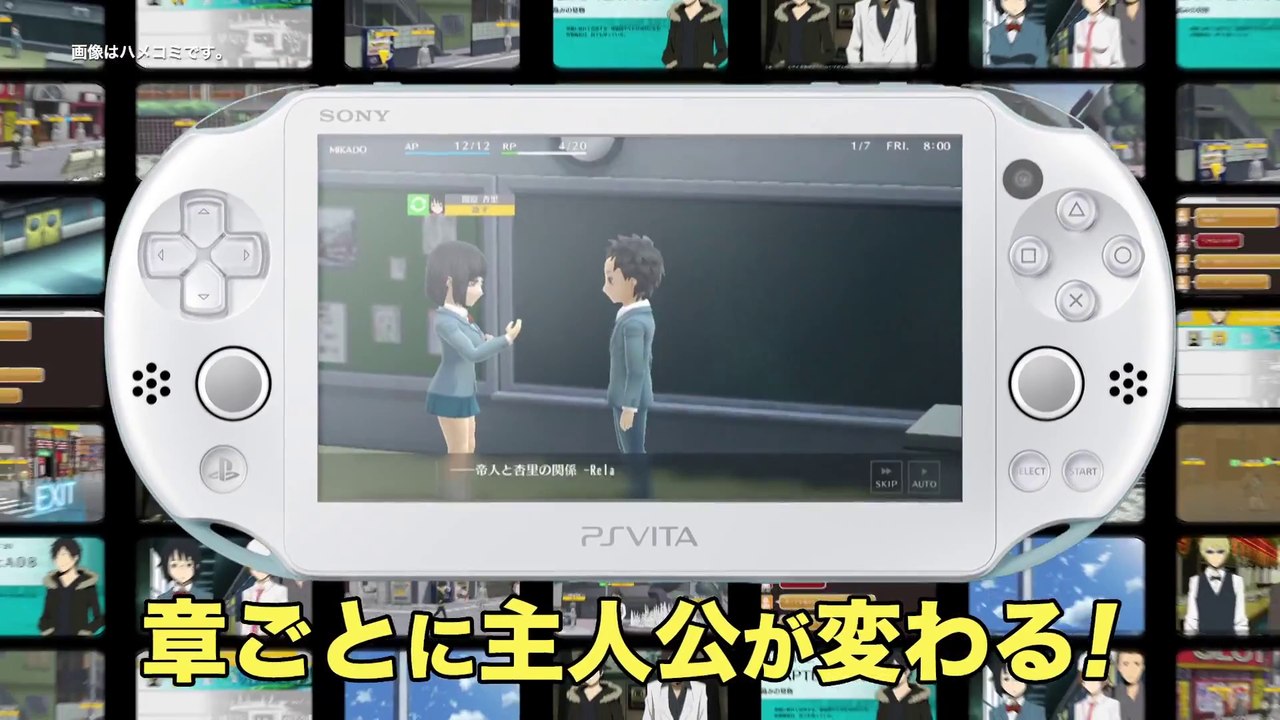Click the AP gauge showing 12/12
This screenshot has width=1280, height=720.
coord(448,148)
